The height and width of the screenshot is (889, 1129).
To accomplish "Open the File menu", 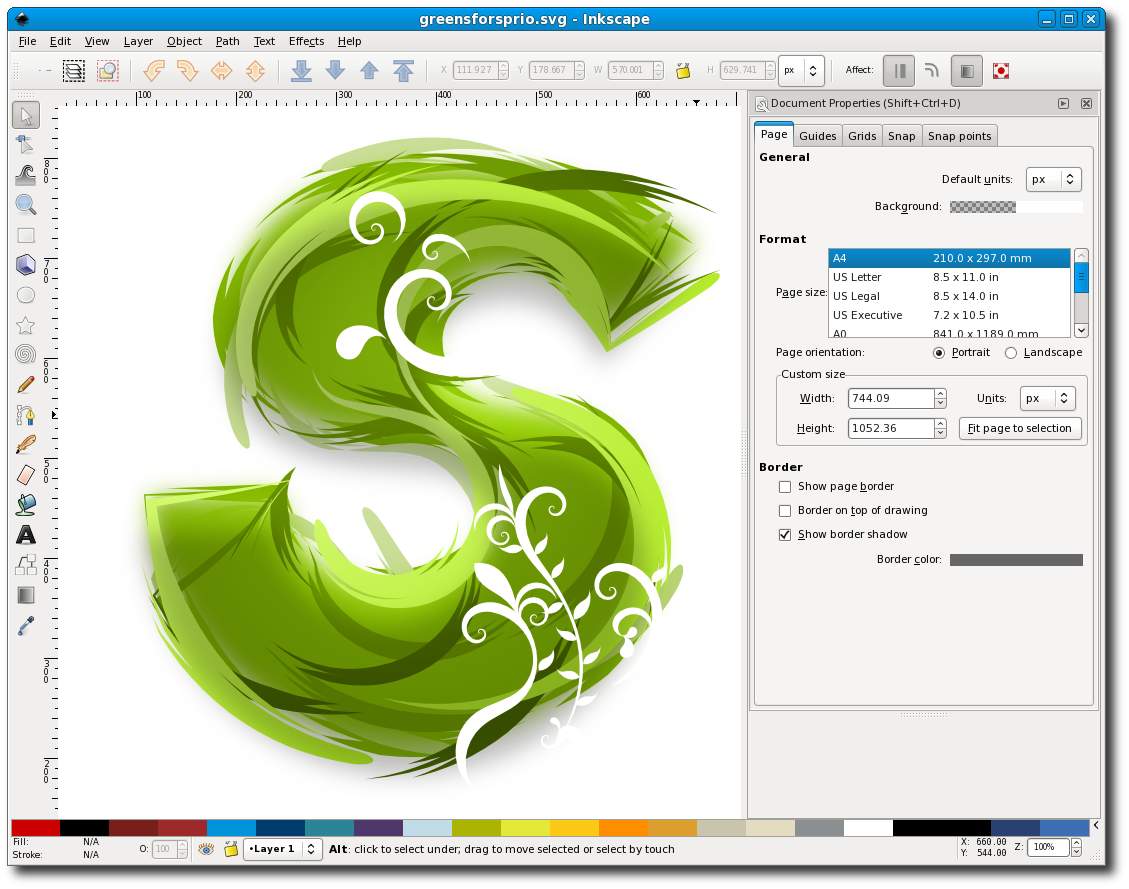I will click(27, 41).
